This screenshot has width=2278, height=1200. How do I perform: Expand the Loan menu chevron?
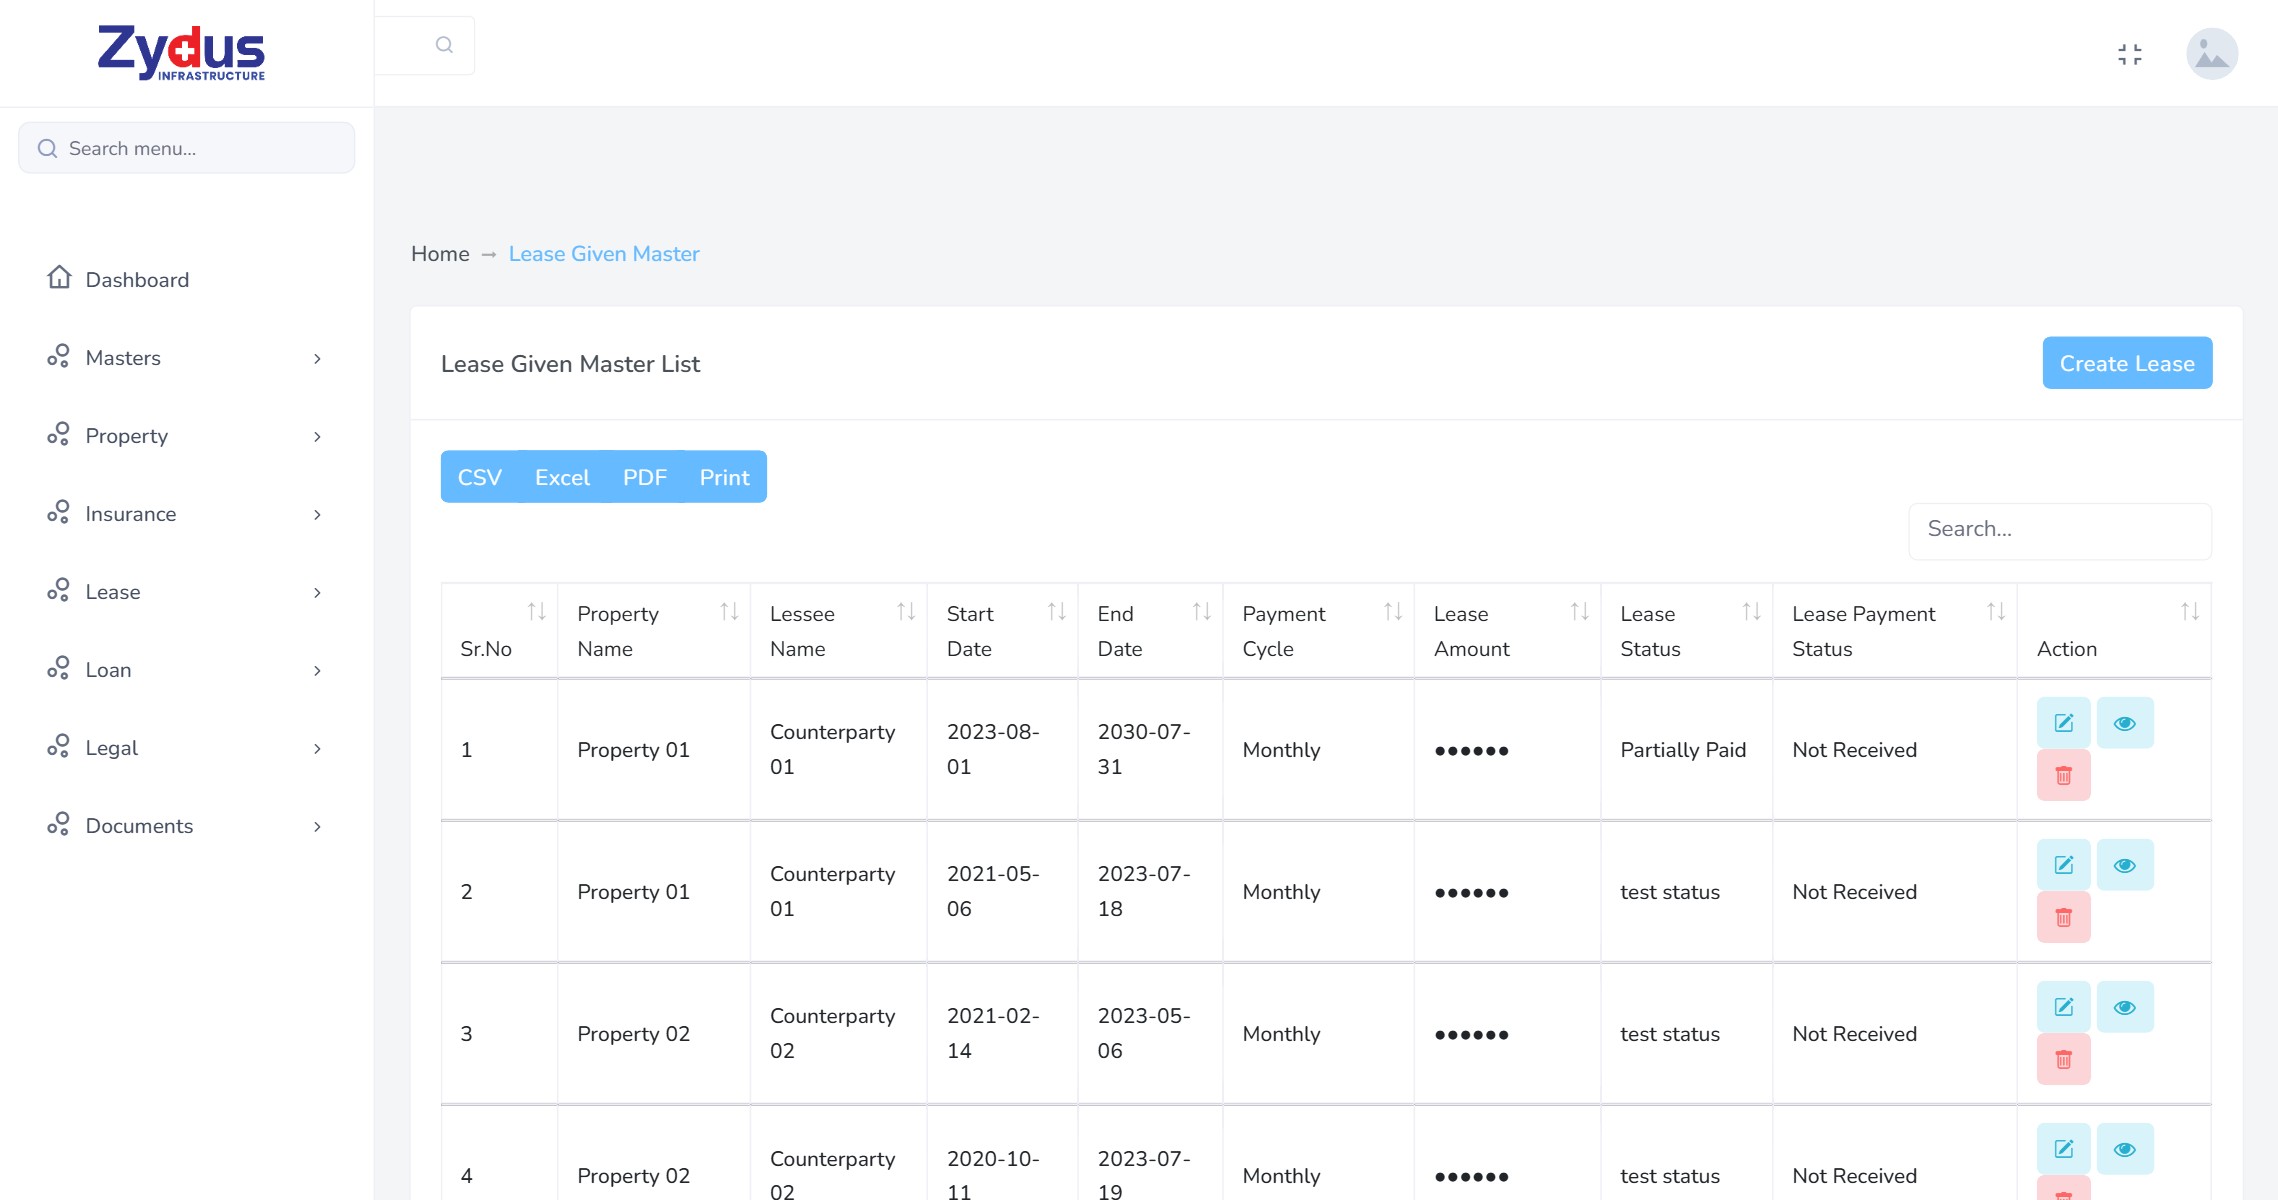(x=317, y=670)
